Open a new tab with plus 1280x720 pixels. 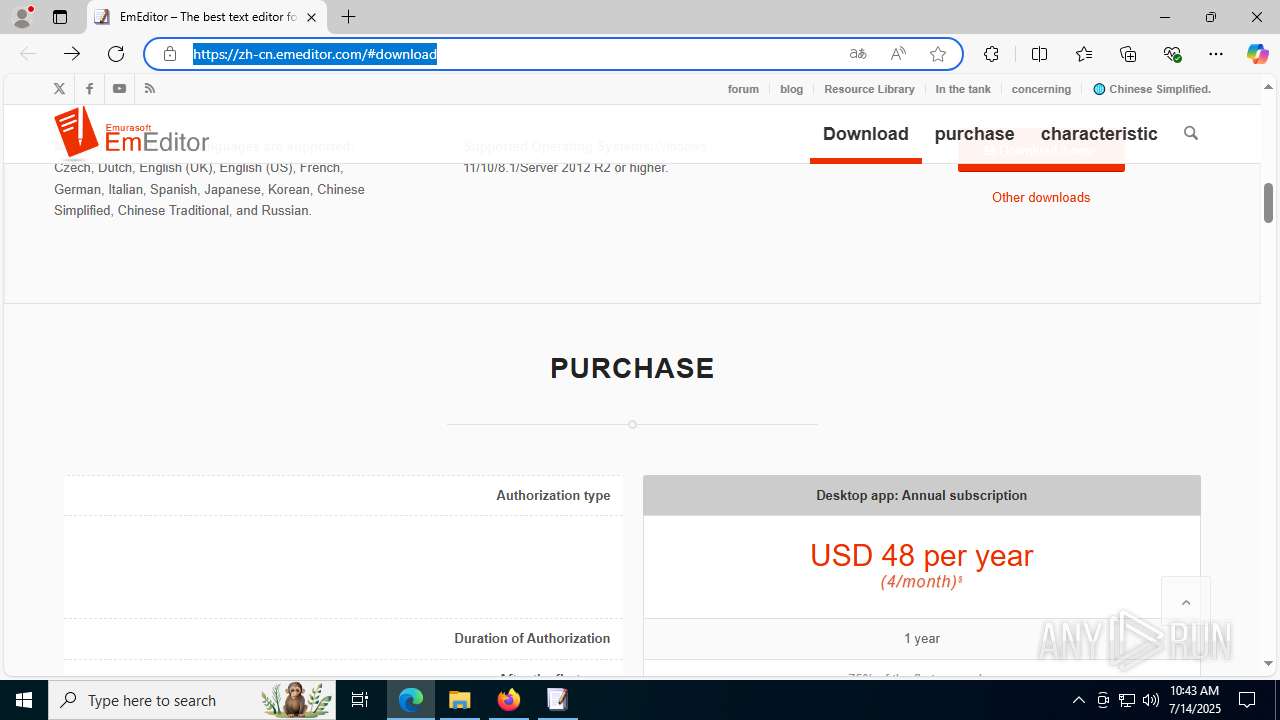coord(348,17)
